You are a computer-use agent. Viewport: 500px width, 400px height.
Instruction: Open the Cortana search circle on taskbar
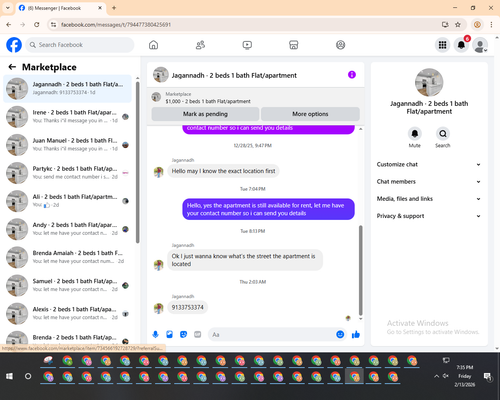(x=28, y=376)
